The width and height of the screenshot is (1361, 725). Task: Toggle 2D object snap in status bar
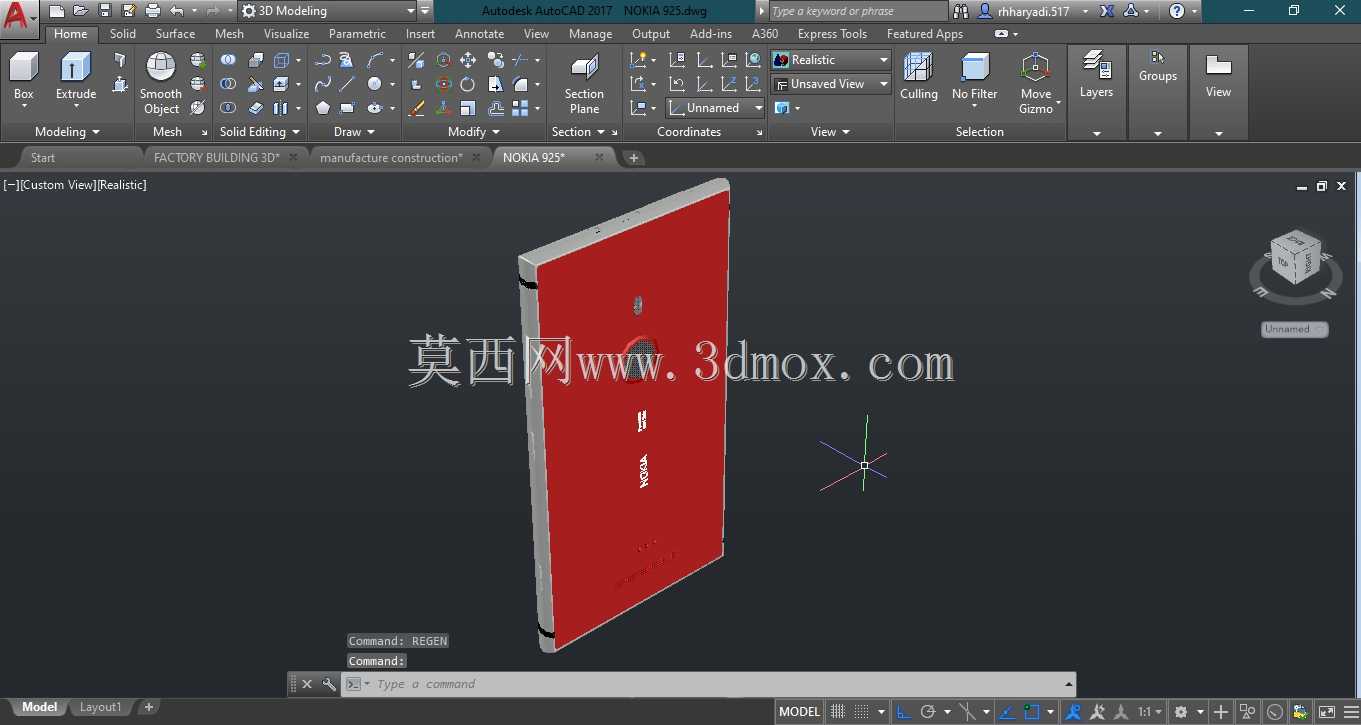pos(1032,712)
